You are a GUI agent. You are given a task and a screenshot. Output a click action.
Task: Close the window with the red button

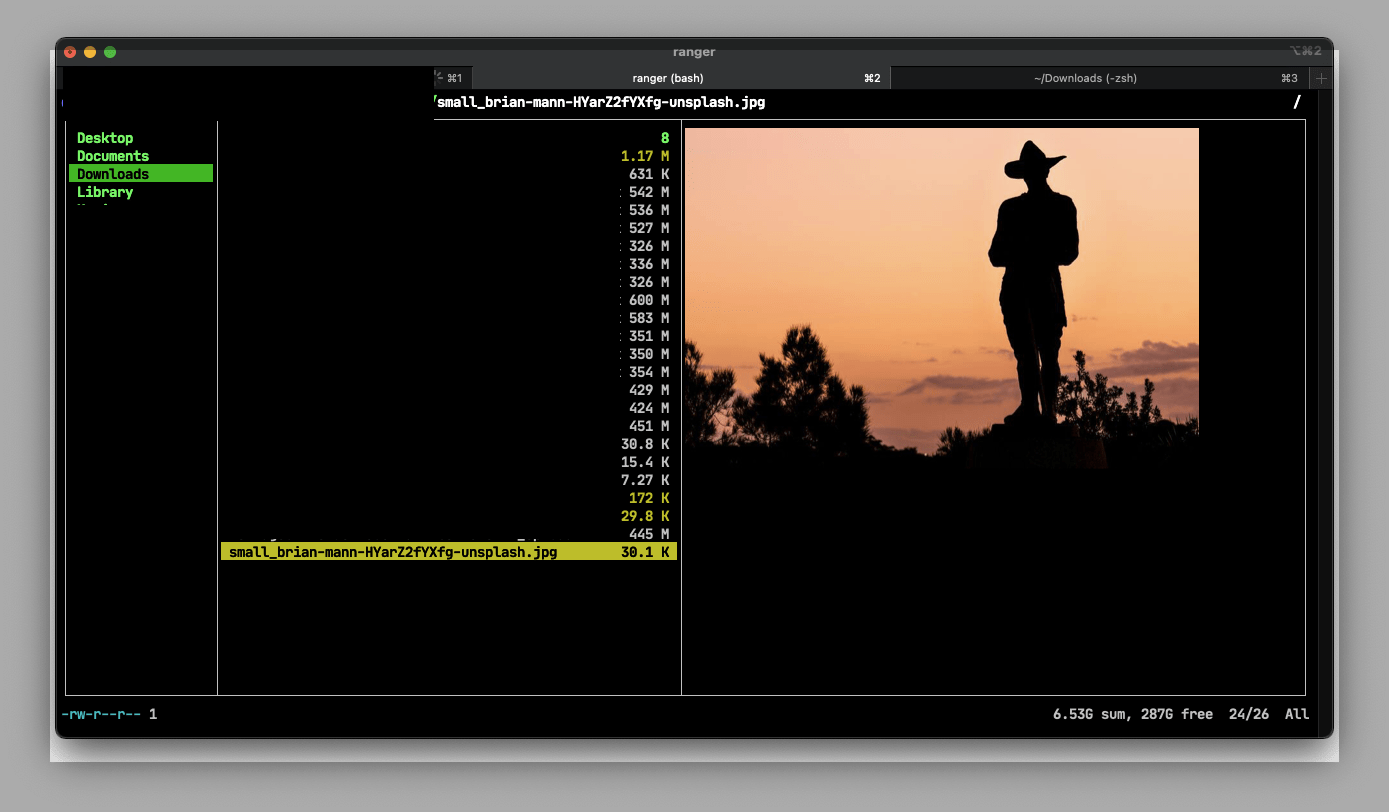point(70,52)
